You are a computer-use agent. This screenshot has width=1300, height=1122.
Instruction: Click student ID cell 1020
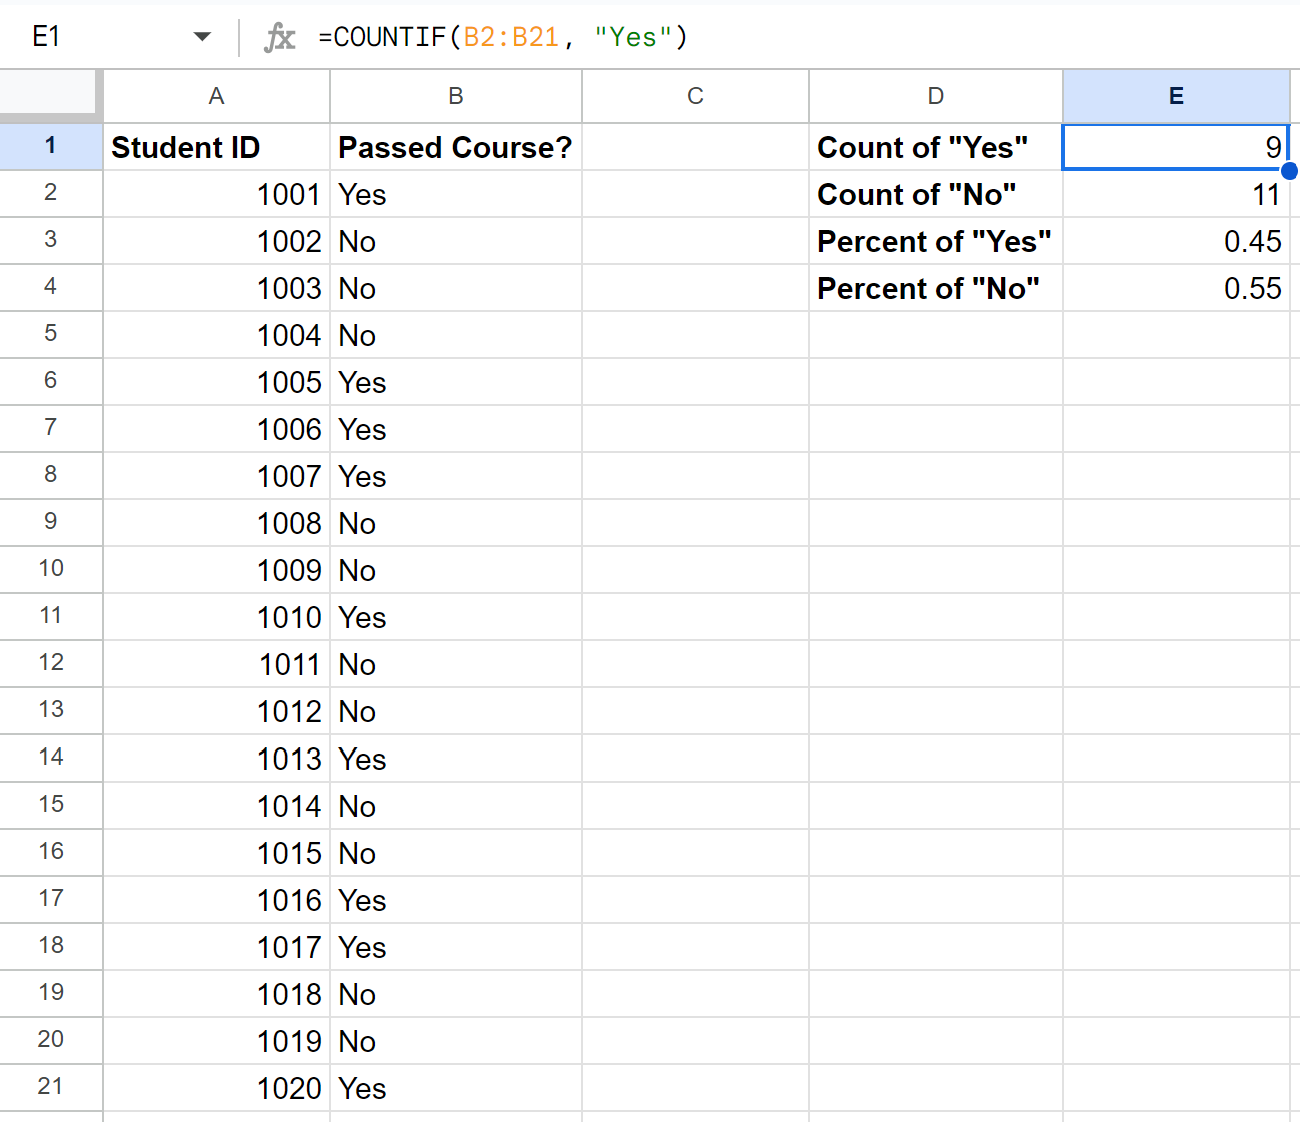216,1088
